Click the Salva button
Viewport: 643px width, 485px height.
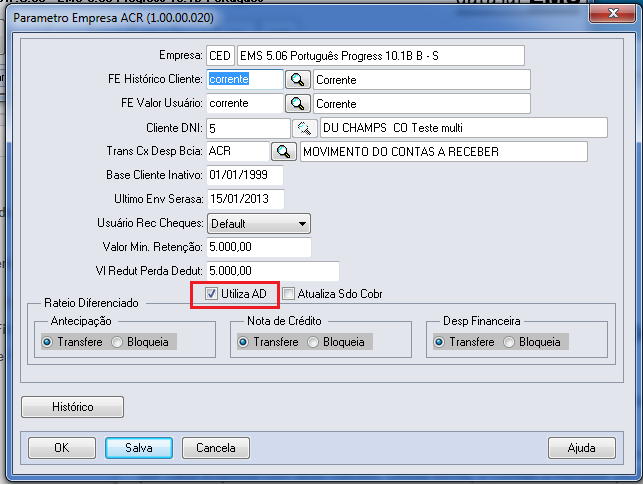(x=139, y=448)
